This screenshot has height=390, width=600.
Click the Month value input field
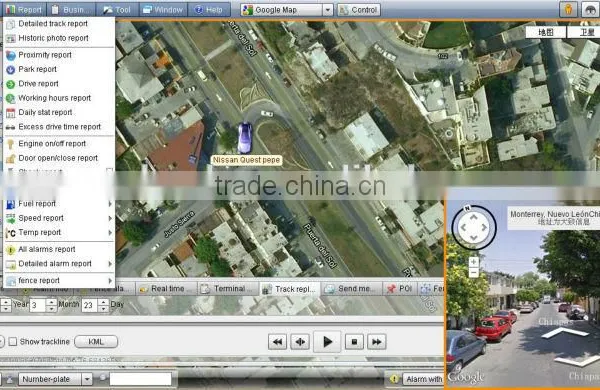point(38,305)
